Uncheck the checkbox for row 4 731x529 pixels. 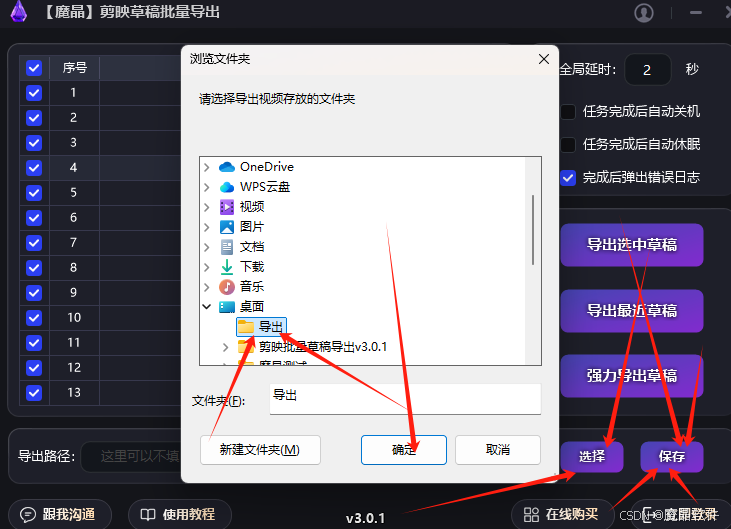34,168
